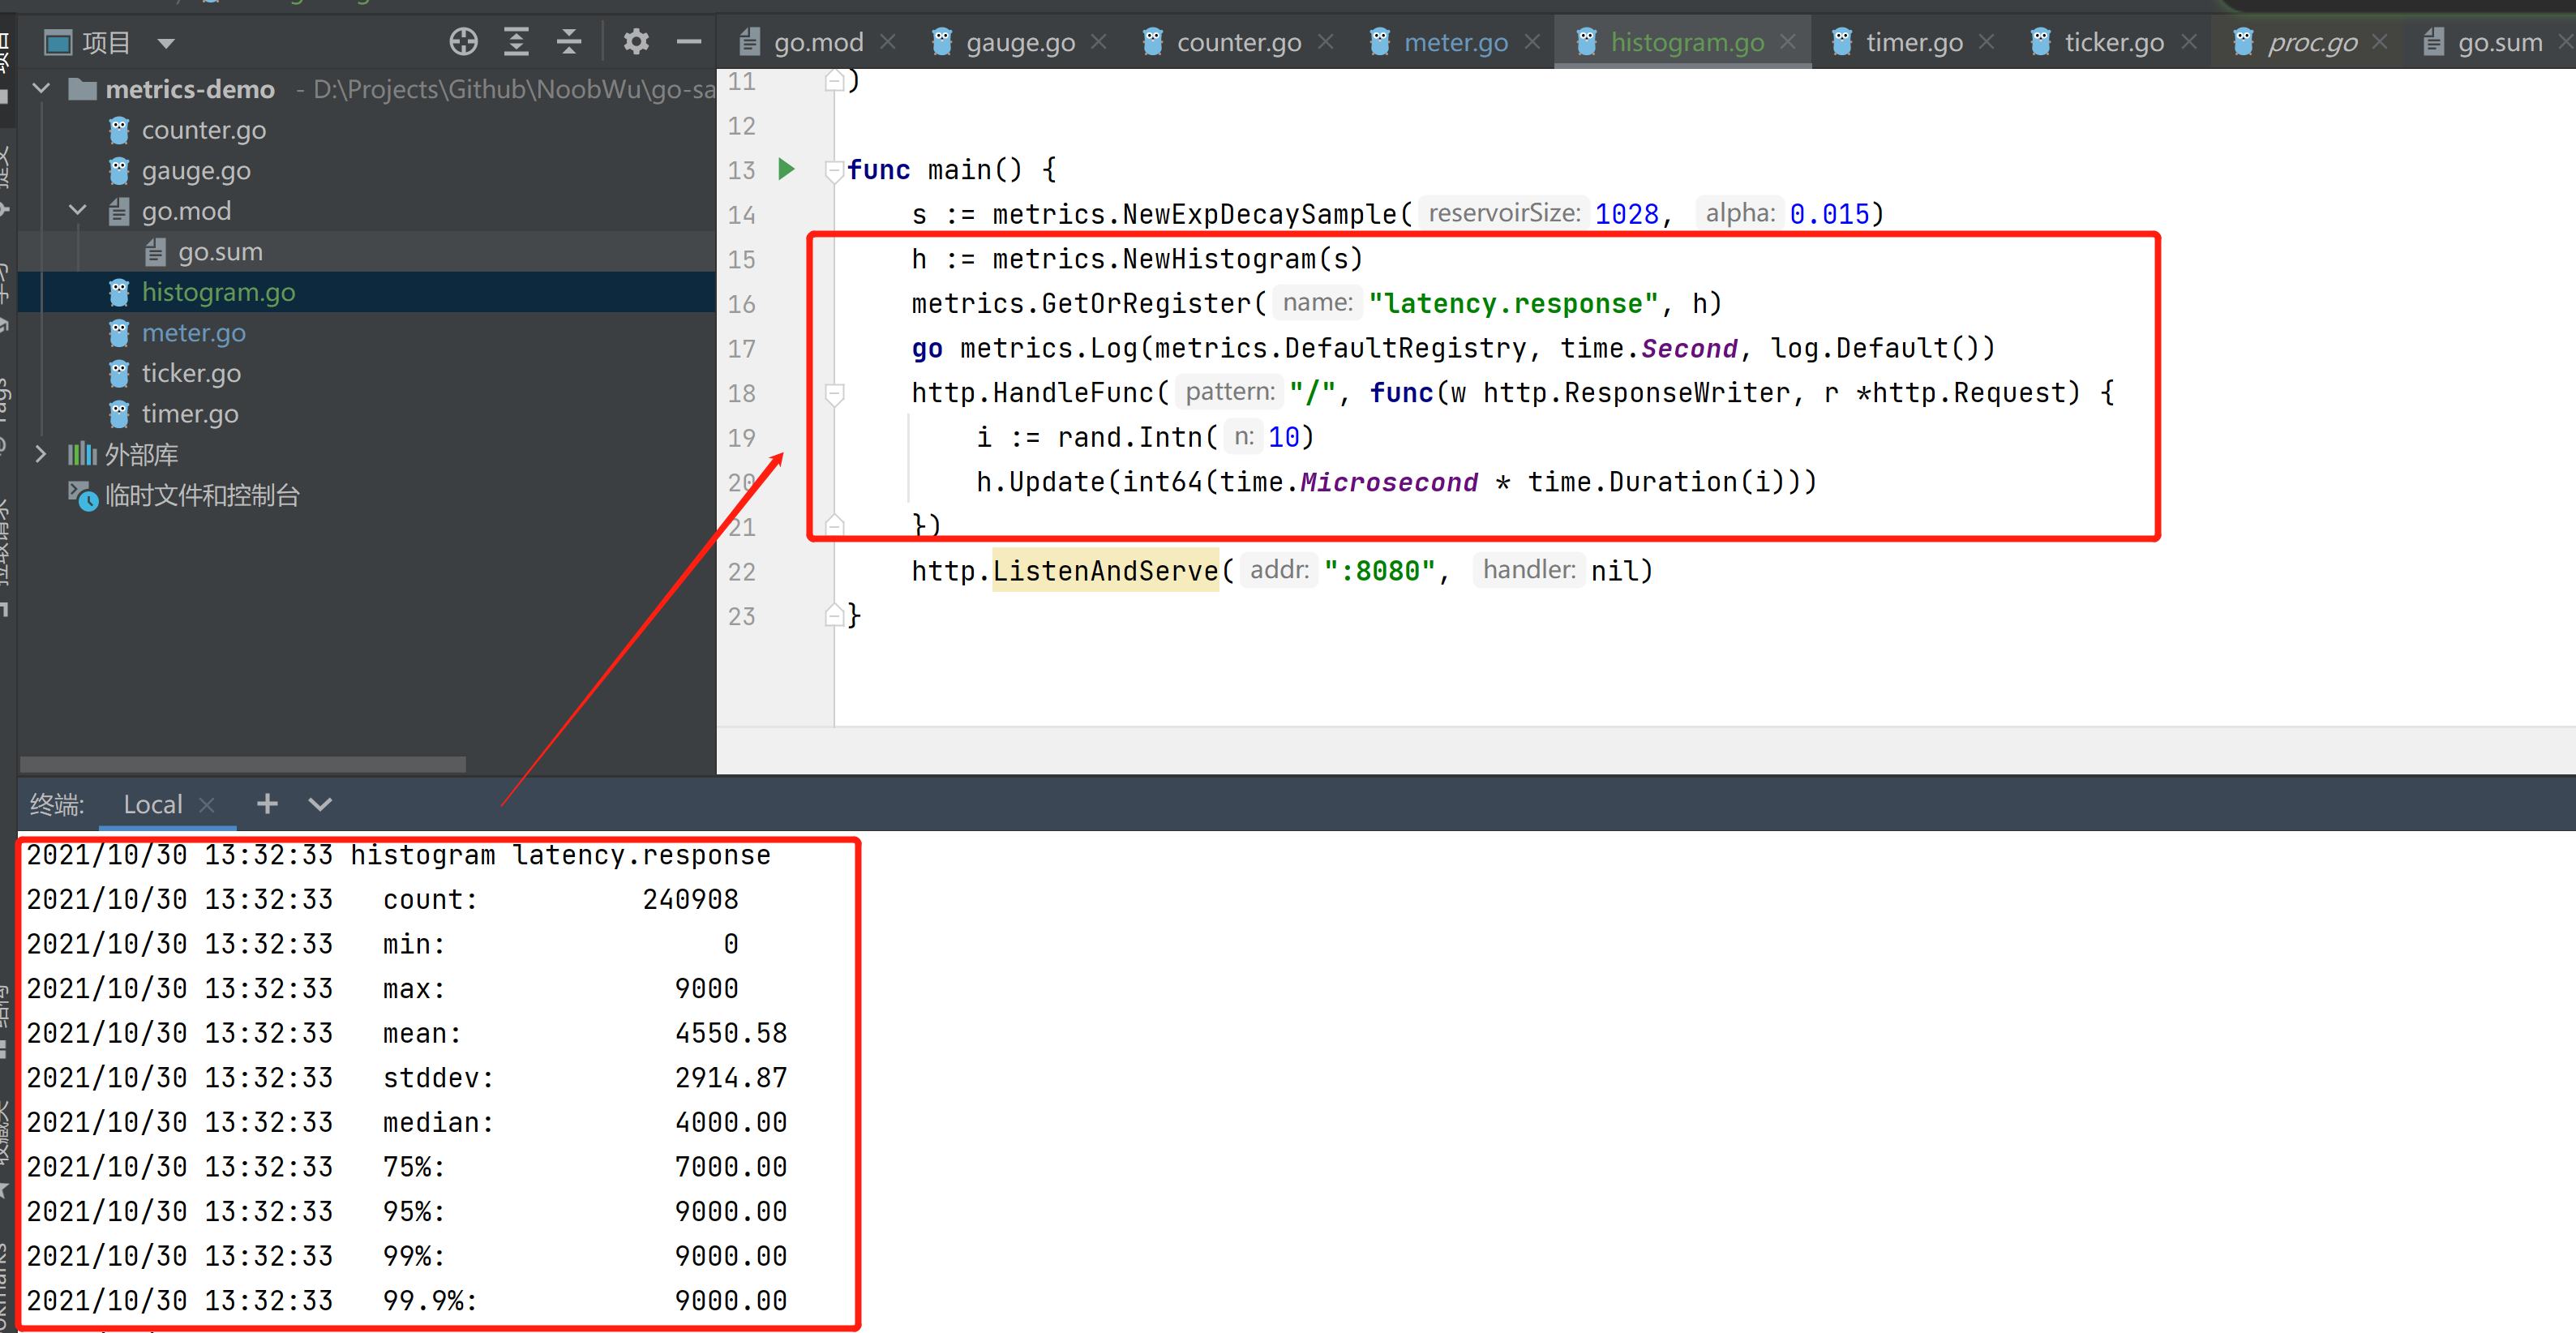The height and width of the screenshot is (1333, 2576).
Task: Switch to timer.go editor tab
Action: tap(1914, 42)
